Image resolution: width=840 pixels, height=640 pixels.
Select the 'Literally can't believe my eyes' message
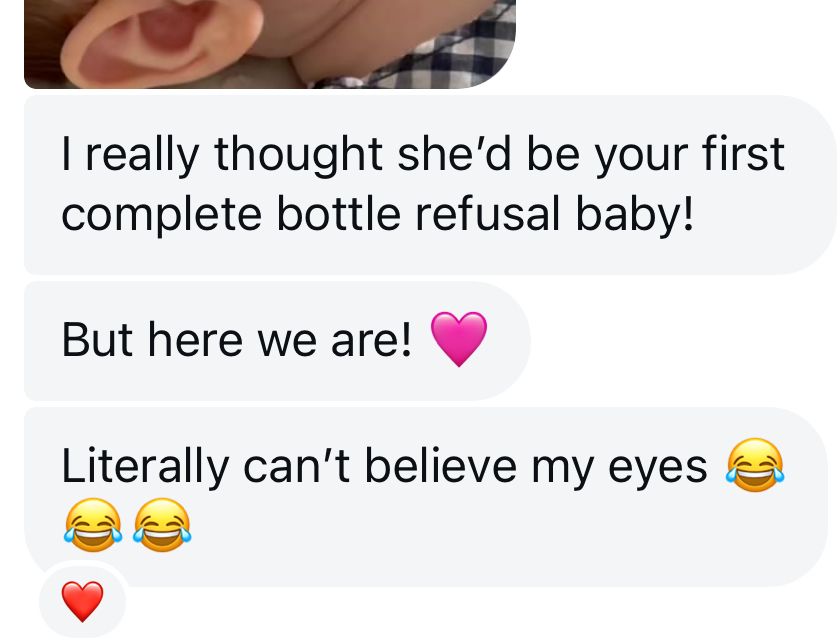(426, 496)
